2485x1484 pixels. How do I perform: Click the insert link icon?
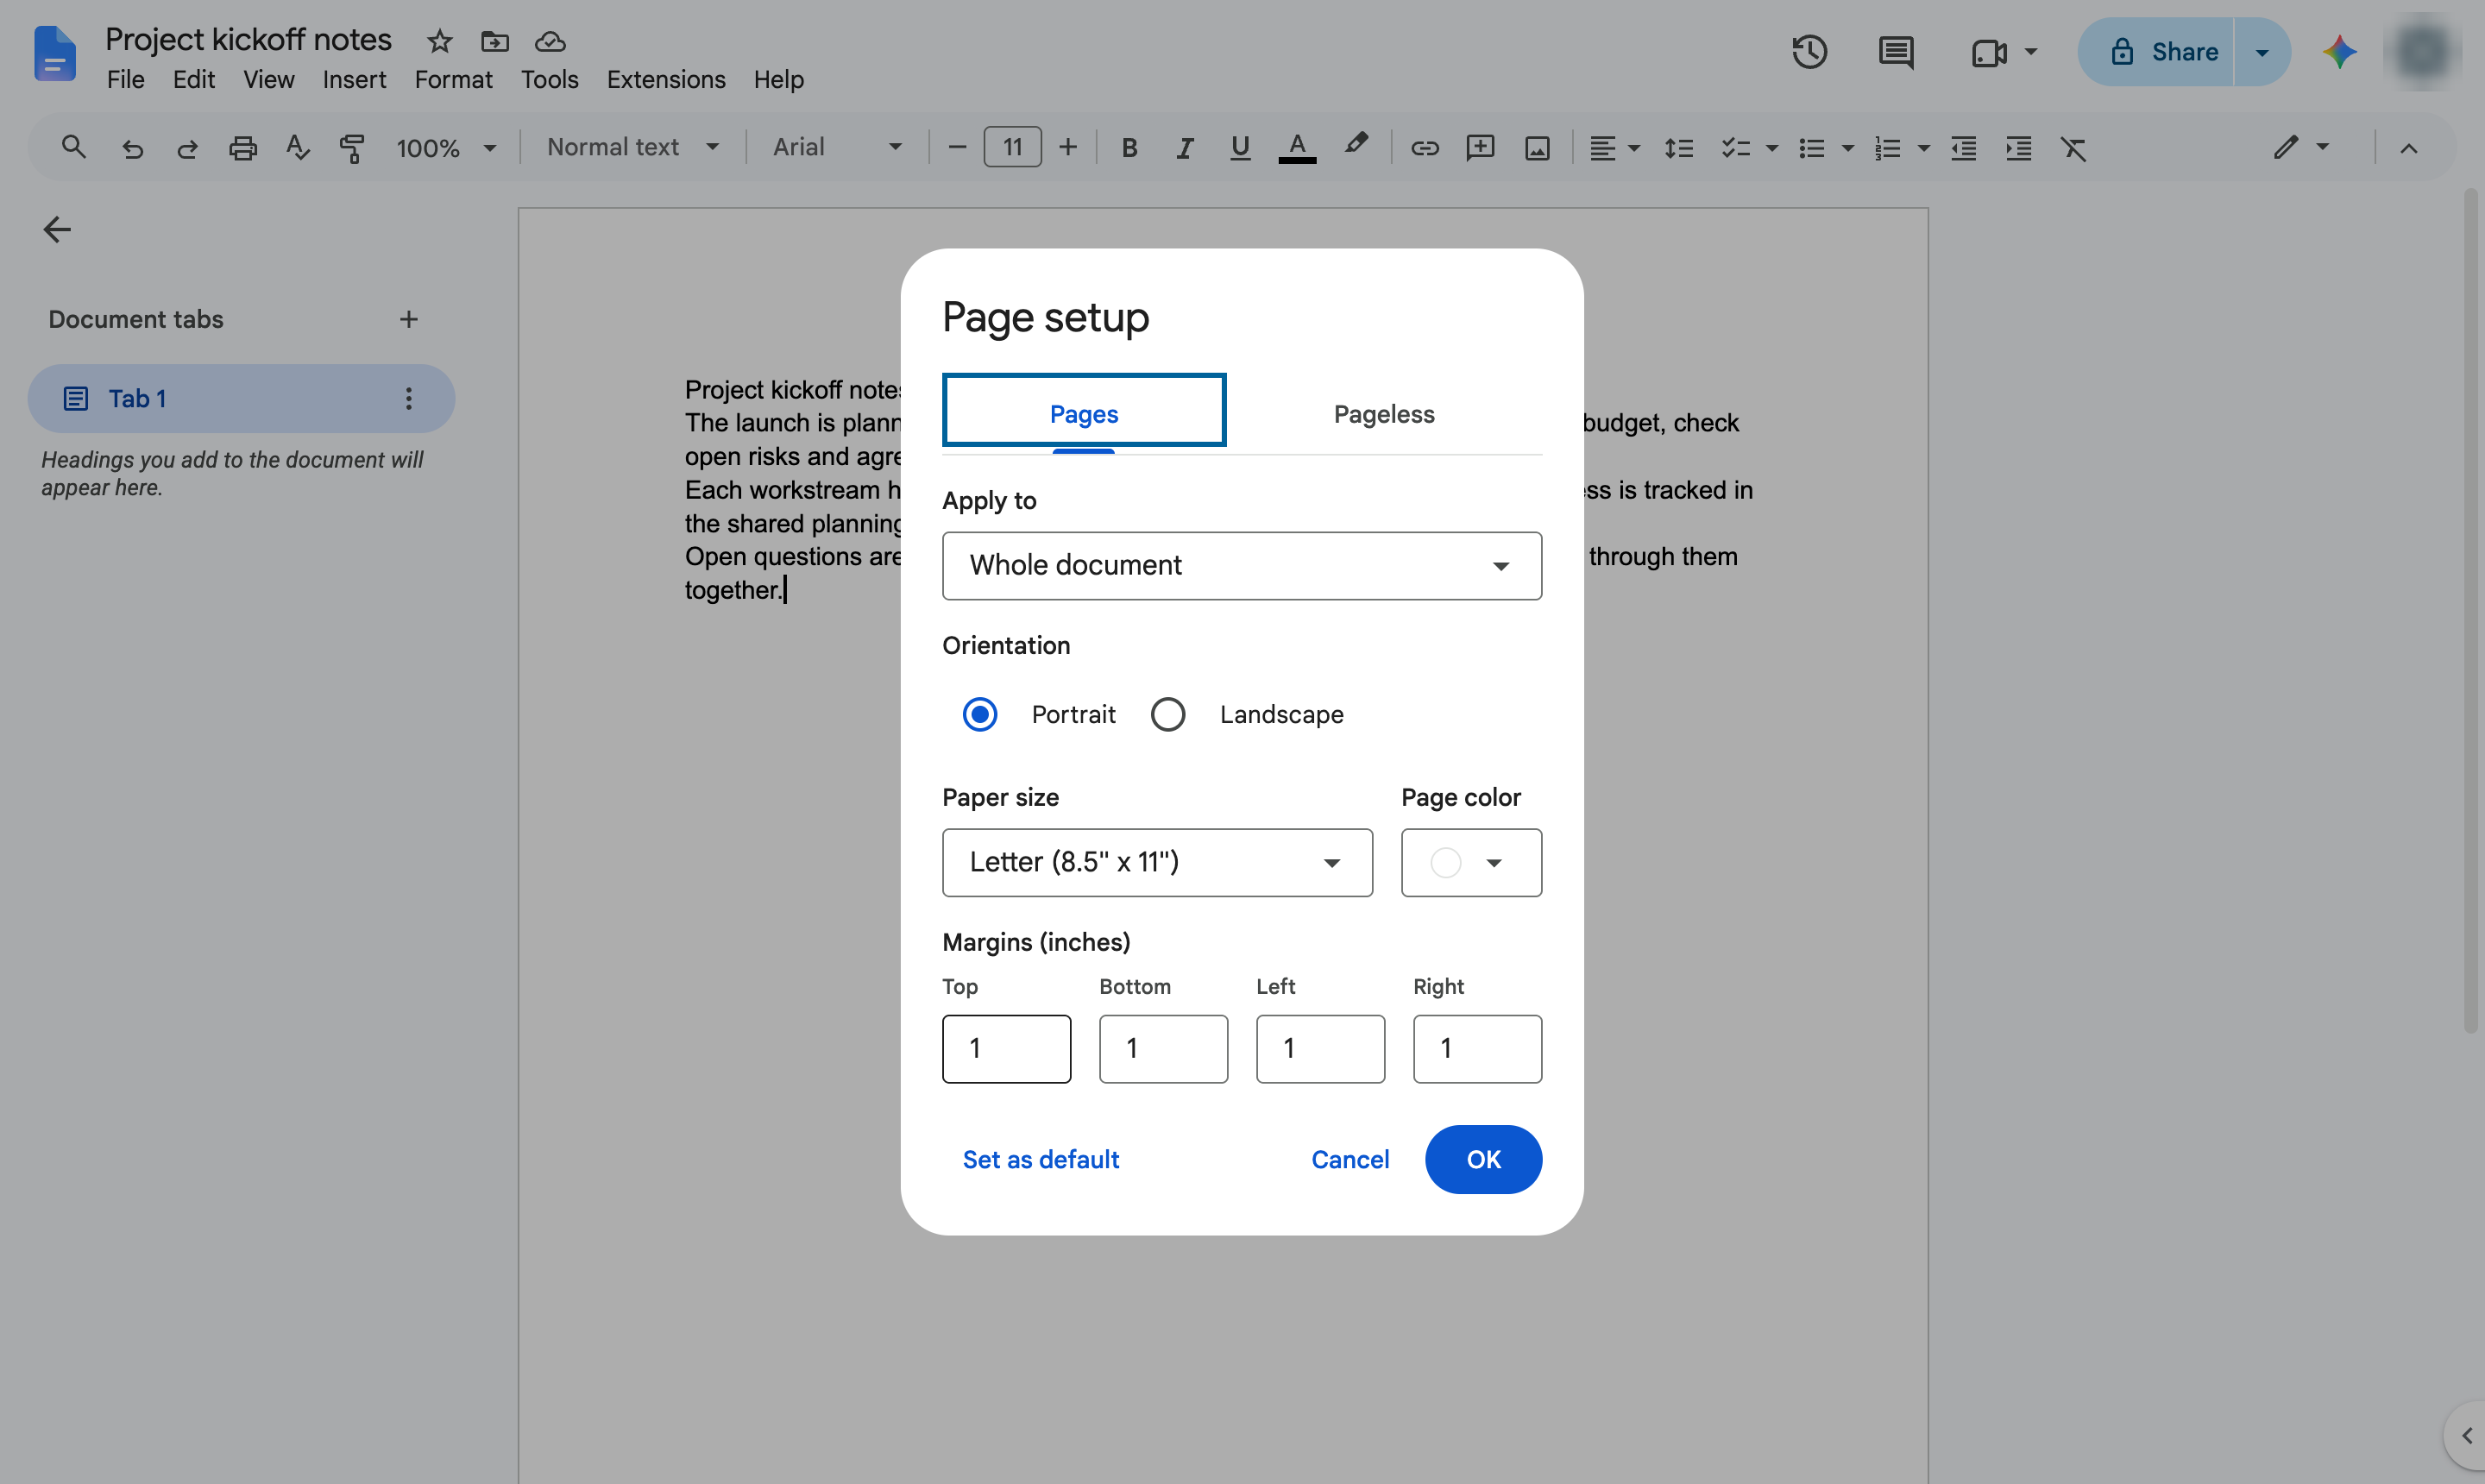(x=1424, y=148)
